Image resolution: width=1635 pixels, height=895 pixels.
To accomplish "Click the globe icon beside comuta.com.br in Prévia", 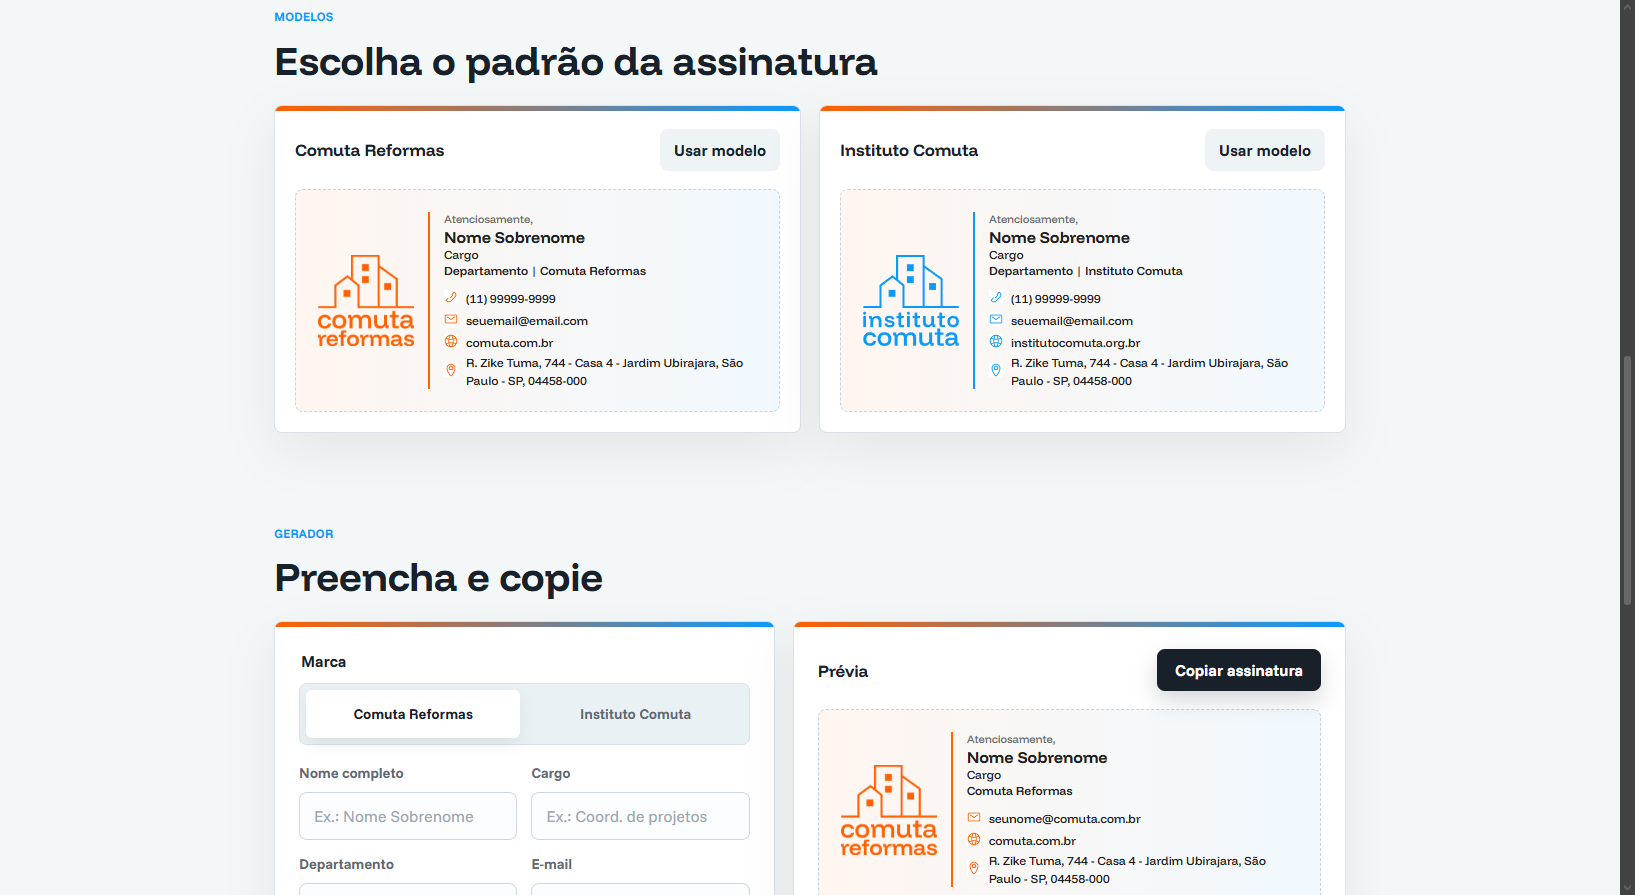I will pyautogui.click(x=974, y=840).
